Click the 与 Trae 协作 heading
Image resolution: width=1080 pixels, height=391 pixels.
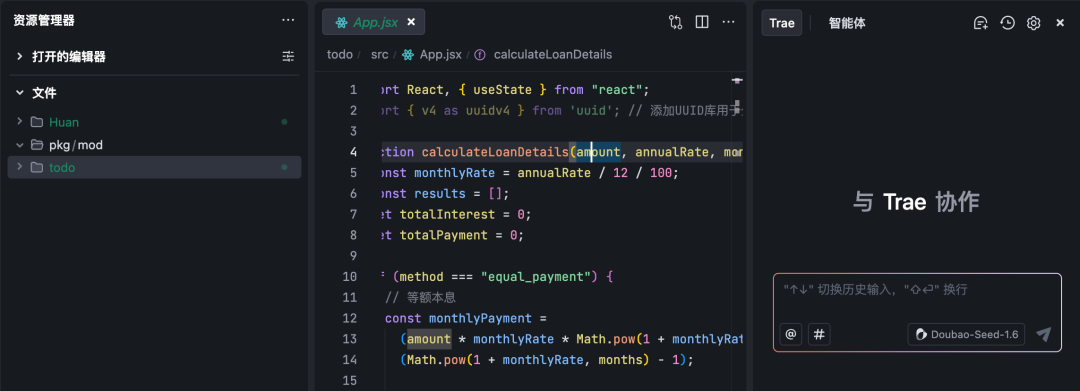pos(916,202)
